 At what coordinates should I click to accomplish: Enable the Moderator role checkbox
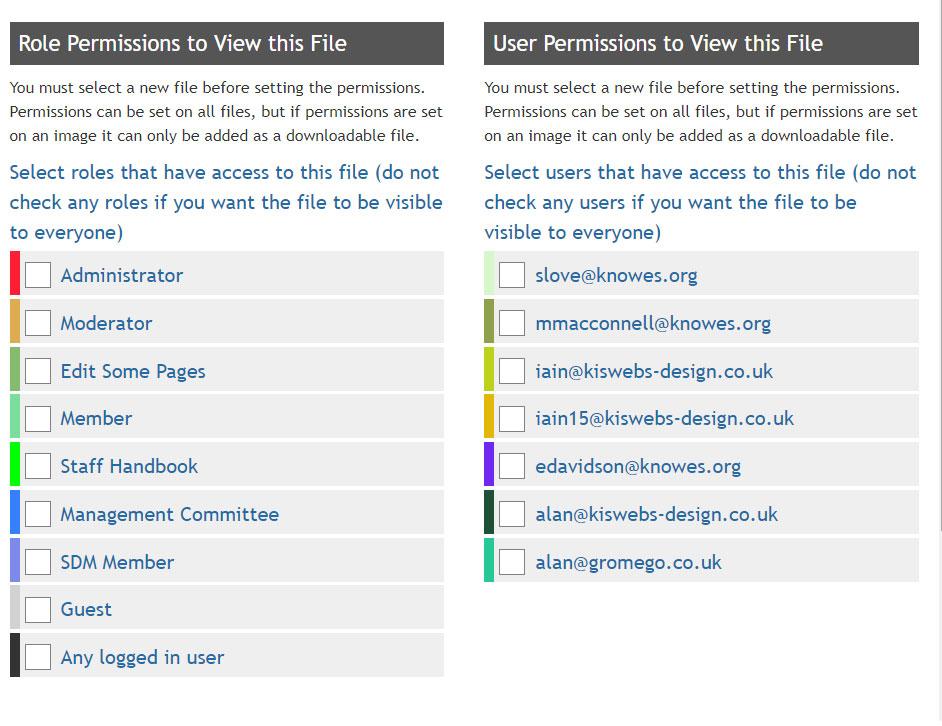tap(38, 323)
